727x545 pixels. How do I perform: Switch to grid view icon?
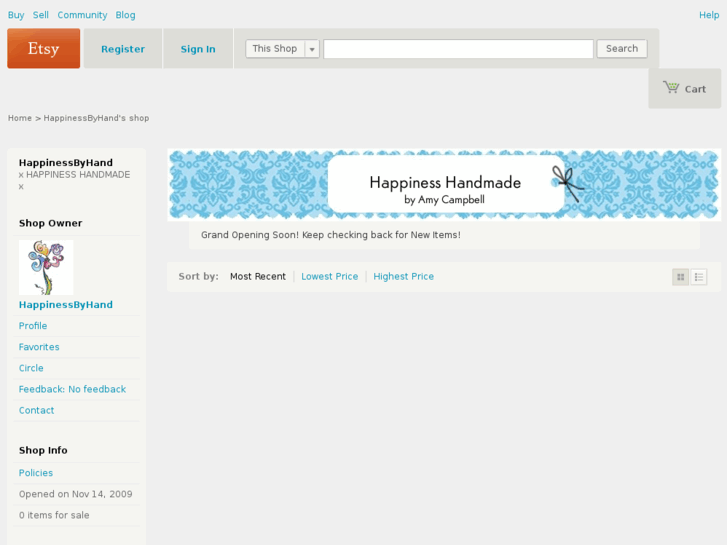pyautogui.click(x=680, y=277)
